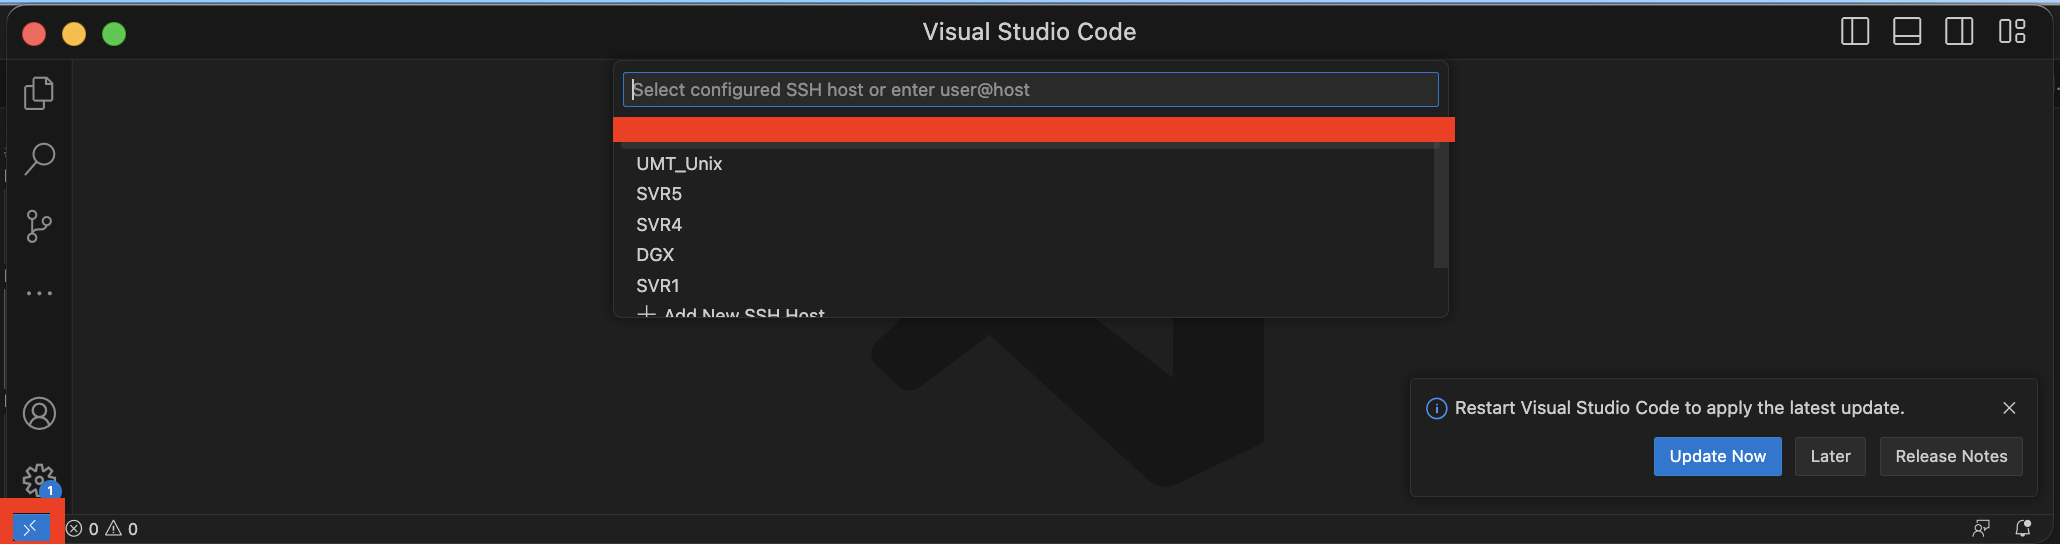Click the Update Now button
2060x544 pixels.
coord(1717,456)
